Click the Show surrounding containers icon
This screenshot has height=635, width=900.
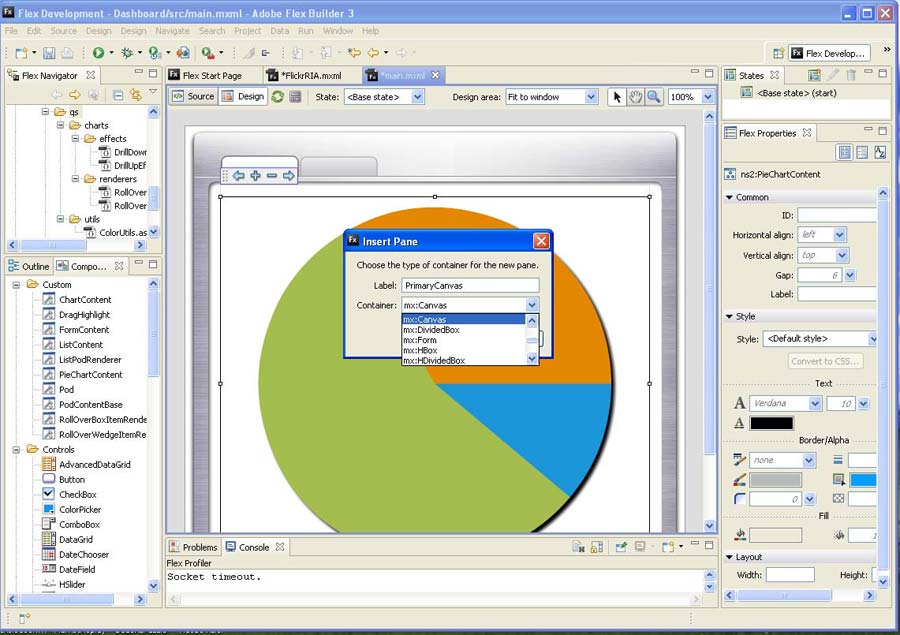(296, 96)
